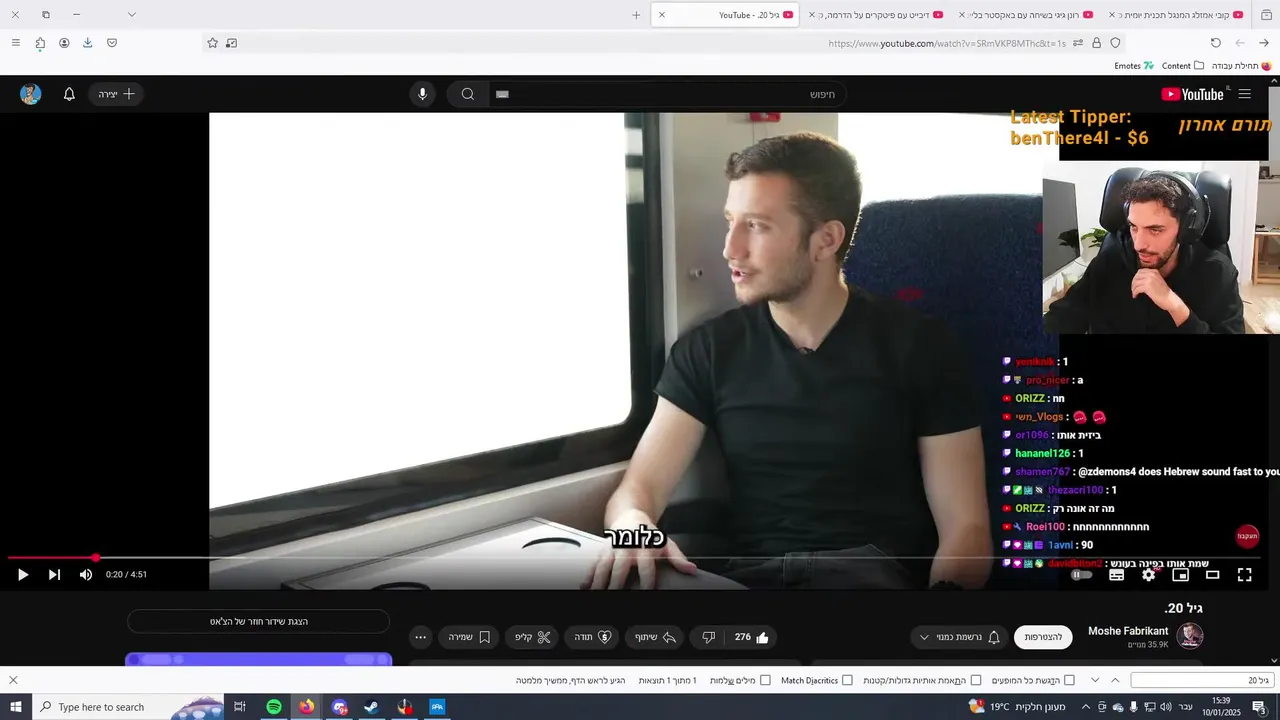Switch to the קובי אמזלג tab
Screen dimensions: 1280x720
(x=1178, y=15)
